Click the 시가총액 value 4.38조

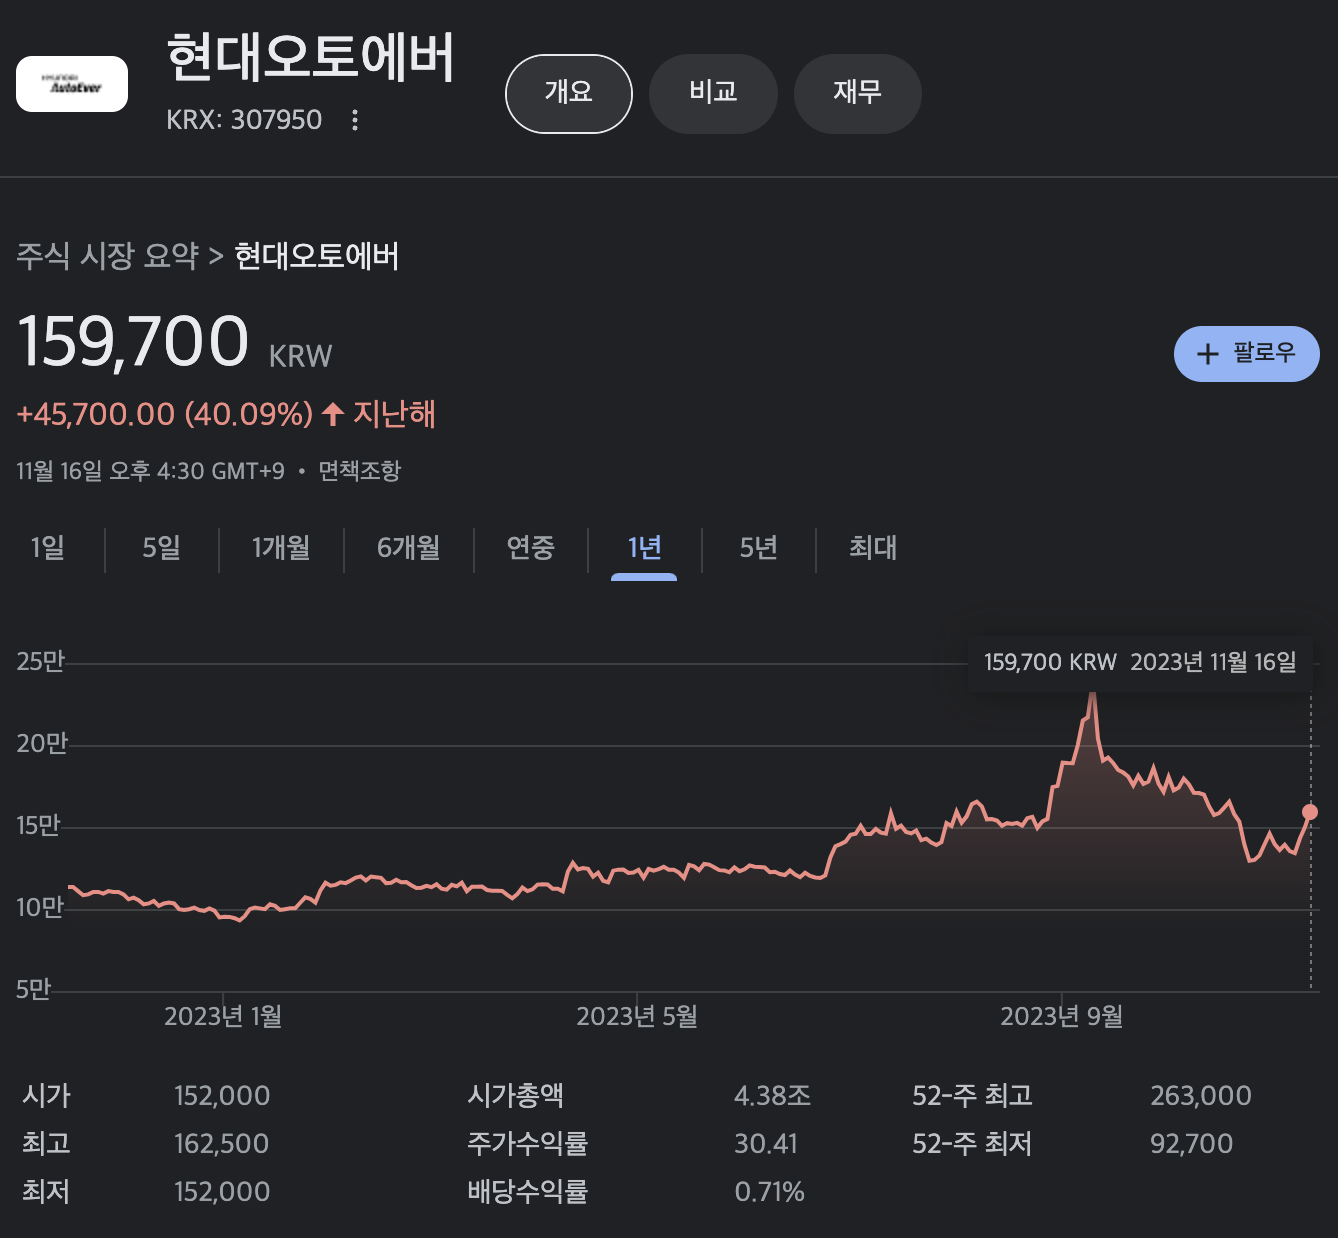772,1096
